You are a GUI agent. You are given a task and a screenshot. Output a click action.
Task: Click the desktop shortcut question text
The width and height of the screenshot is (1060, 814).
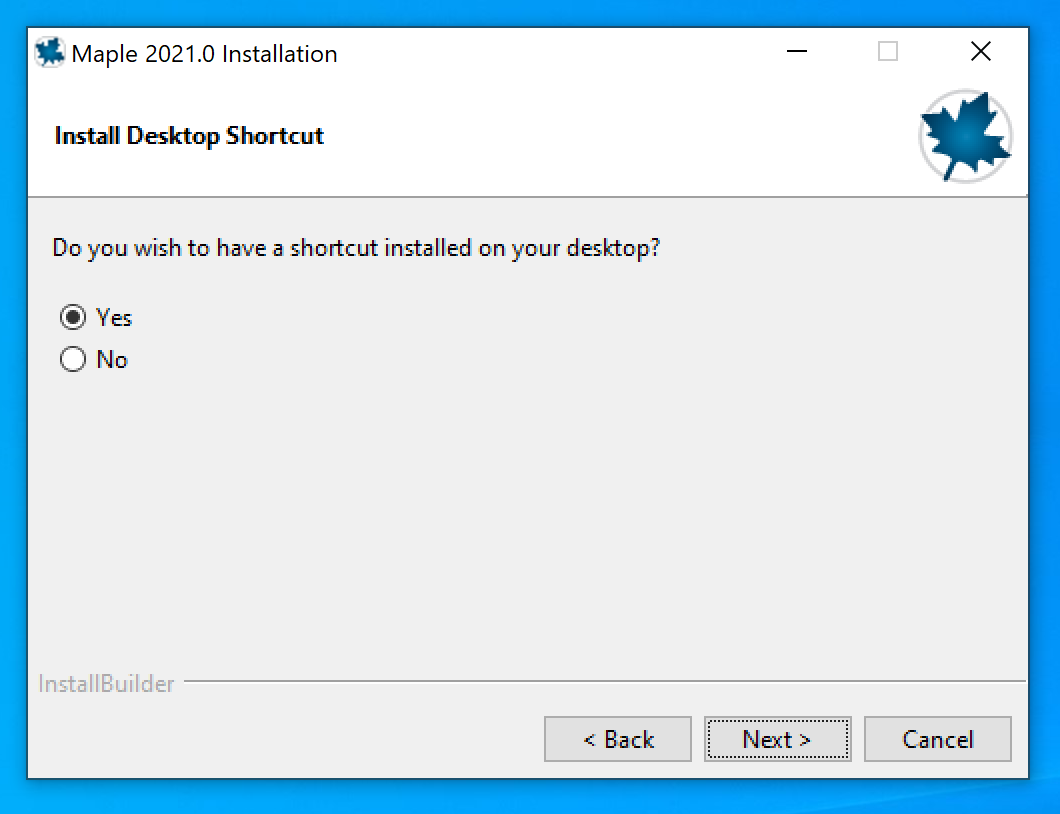tap(356, 248)
